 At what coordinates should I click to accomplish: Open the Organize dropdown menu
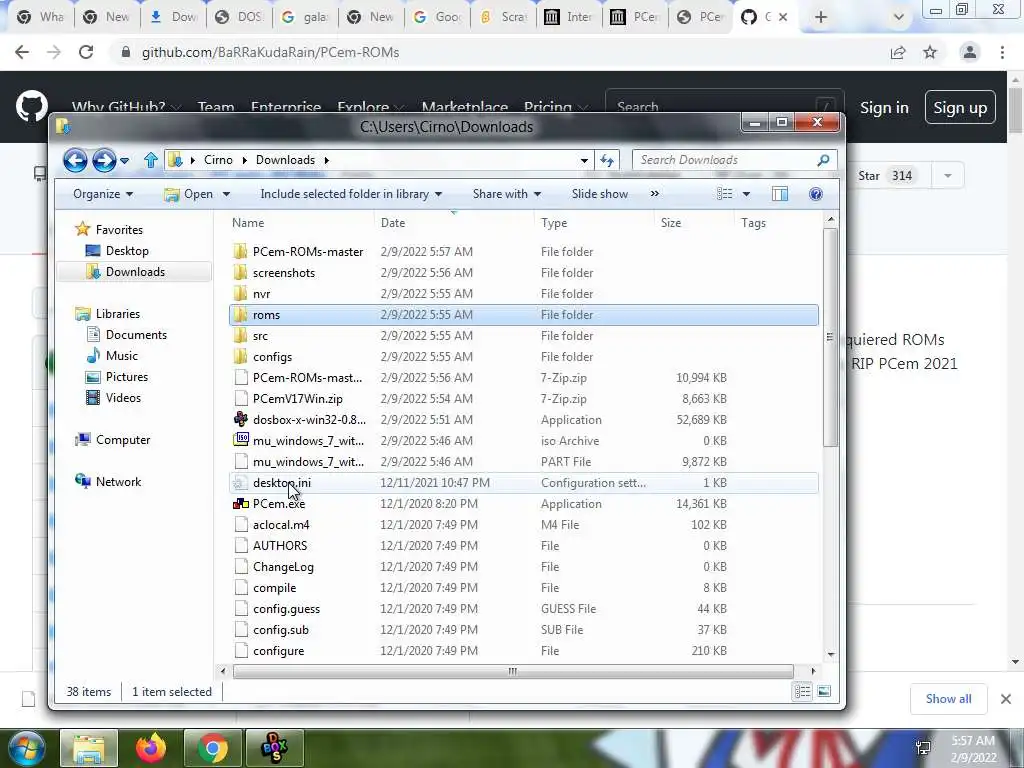[103, 194]
